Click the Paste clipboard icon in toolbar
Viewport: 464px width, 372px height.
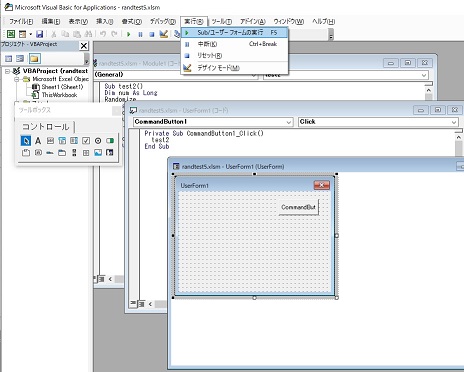click(77, 34)
